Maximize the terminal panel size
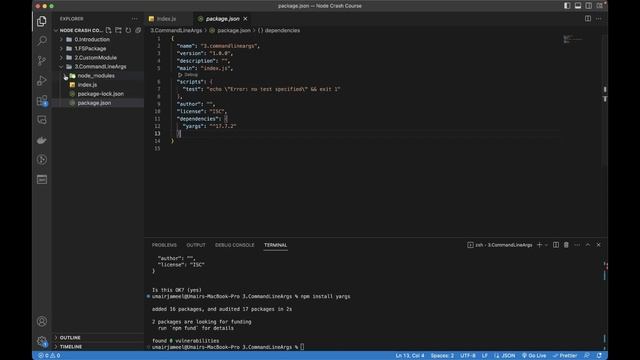 click(x=588, y=245)
